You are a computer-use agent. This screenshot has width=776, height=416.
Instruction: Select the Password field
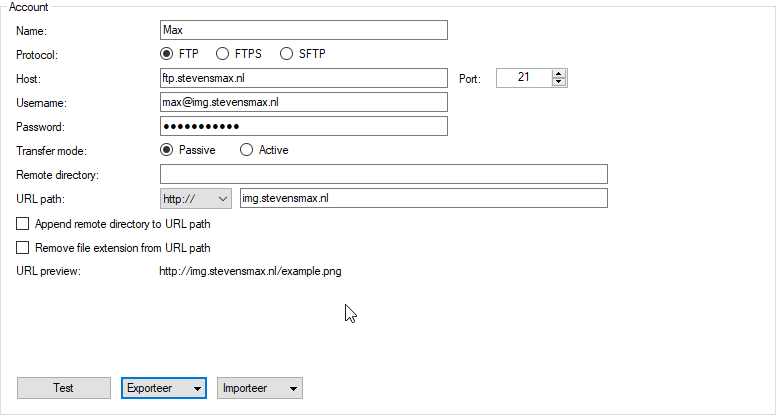click(x=303, y=126)
